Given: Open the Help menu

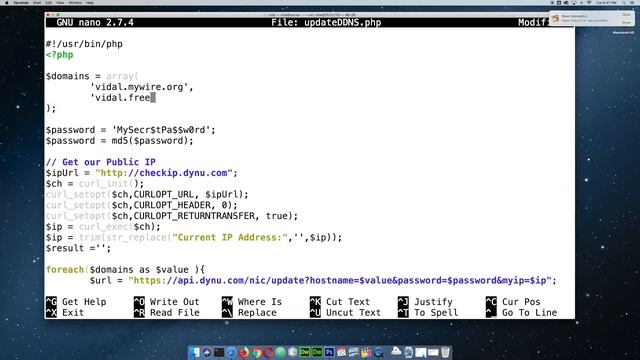Looking at the screenshot, I should tap(90, 2).
